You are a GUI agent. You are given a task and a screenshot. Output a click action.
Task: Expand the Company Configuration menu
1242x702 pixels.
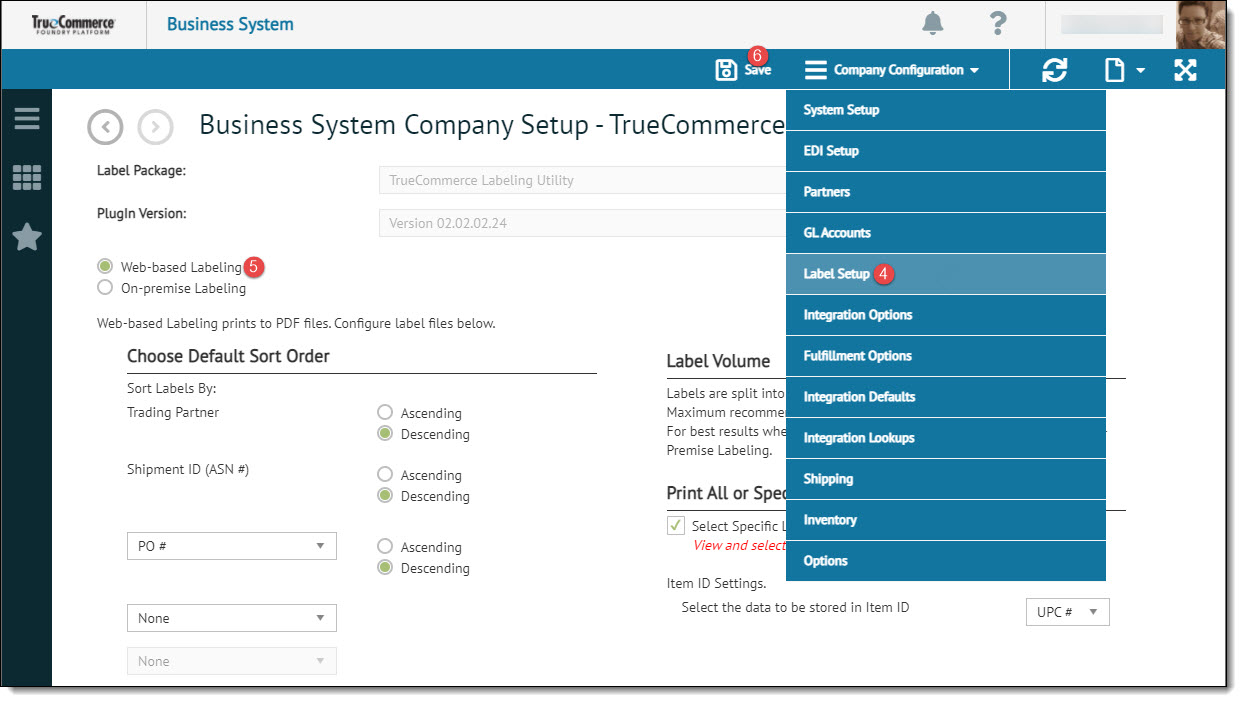pos(897,69)
